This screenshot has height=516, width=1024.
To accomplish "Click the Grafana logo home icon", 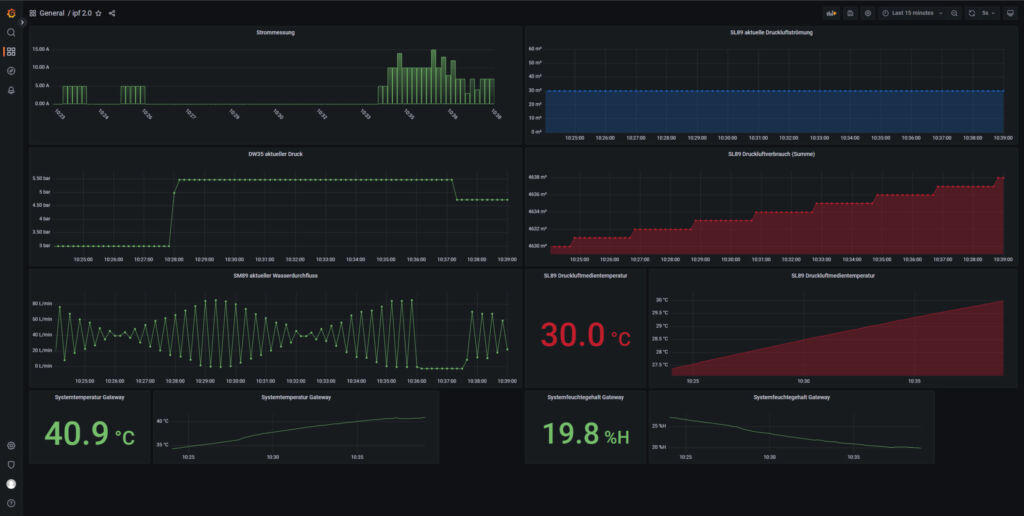I will (x=11, y=13).
